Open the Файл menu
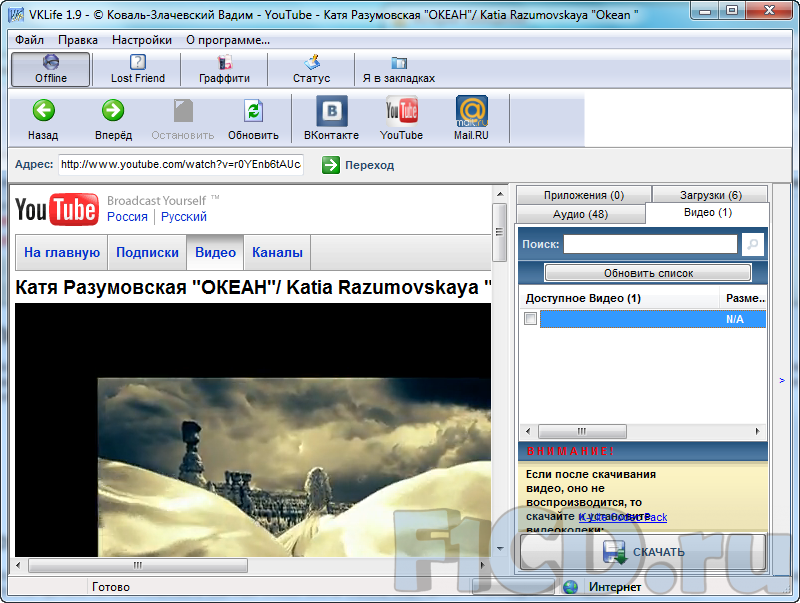The image size is (800, 603). [x=29, y=40]
